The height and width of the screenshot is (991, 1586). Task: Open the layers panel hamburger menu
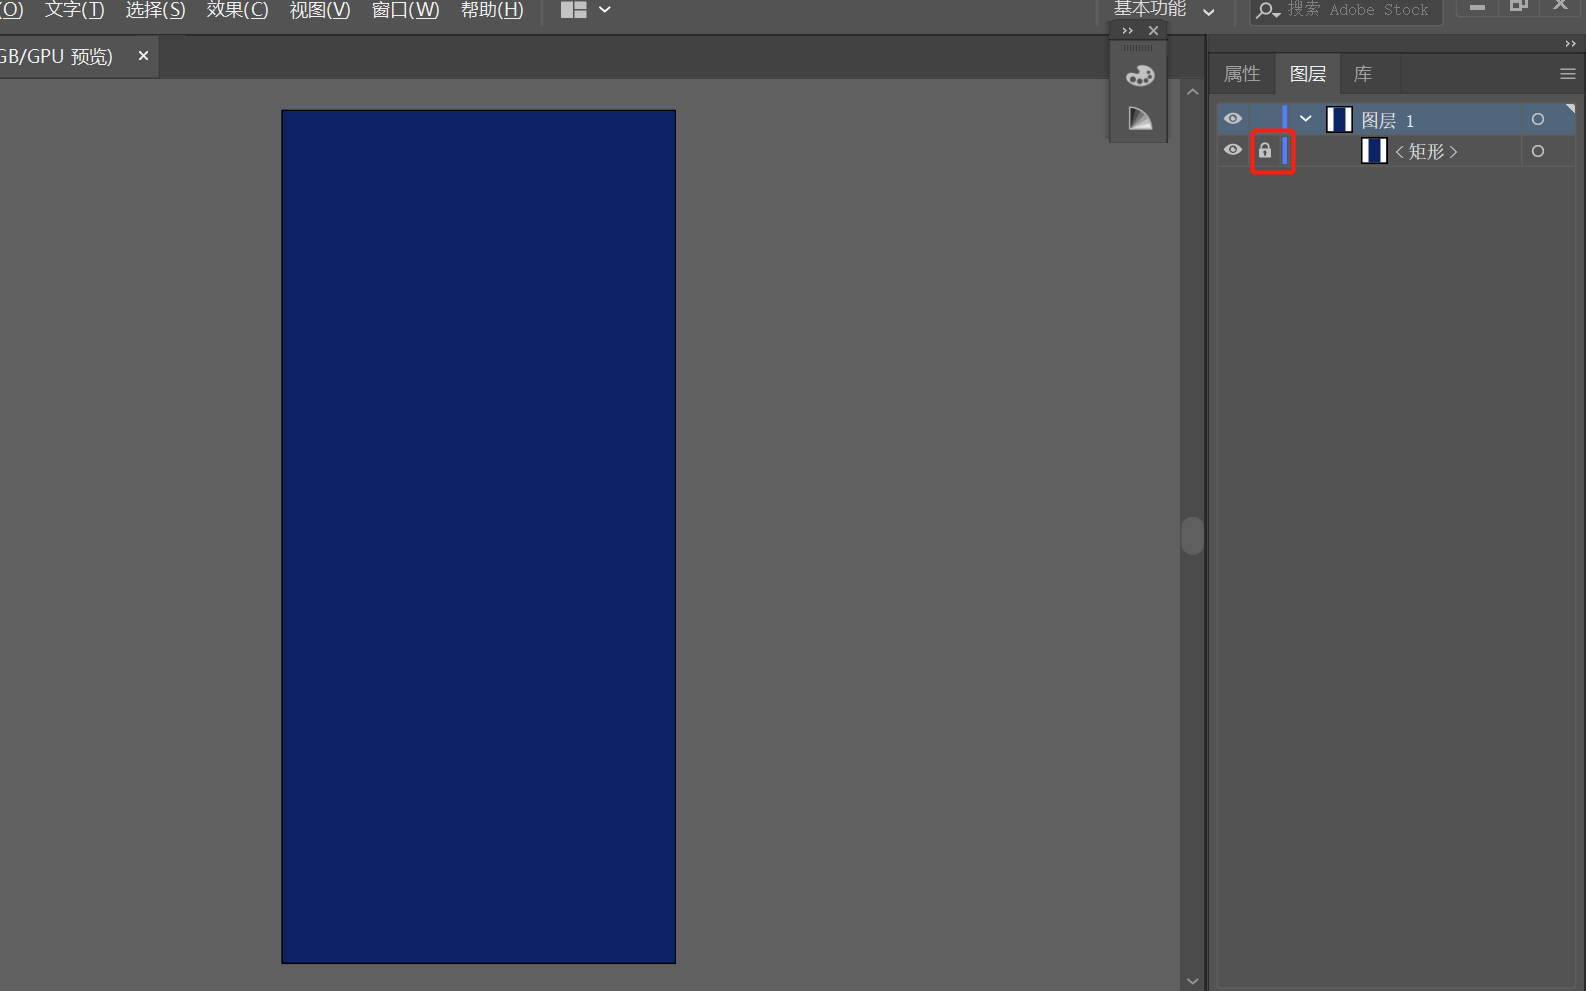(1567, 74)
